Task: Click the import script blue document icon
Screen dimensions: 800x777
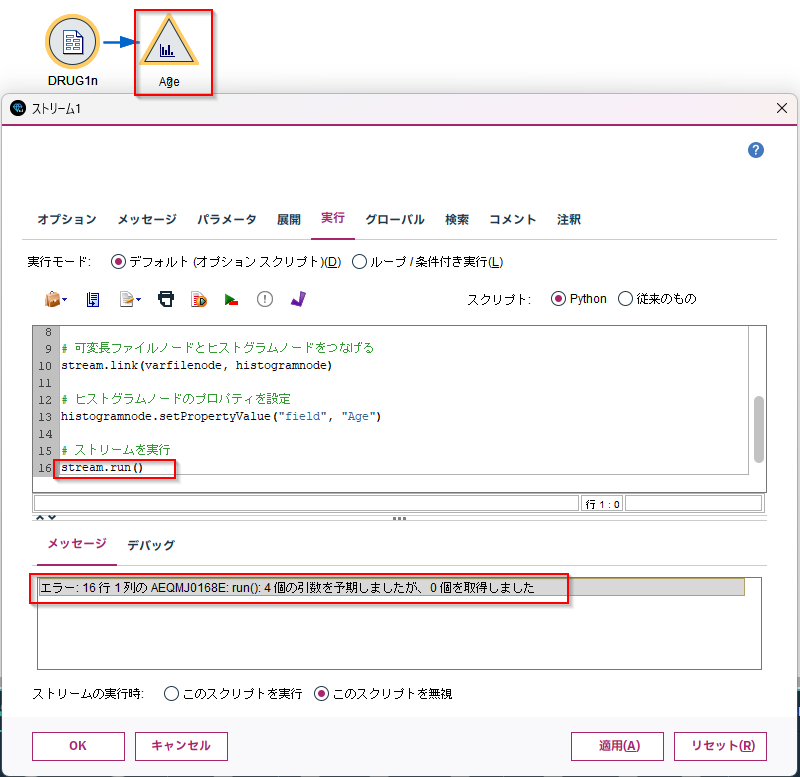Action: [x=93, y=299]
